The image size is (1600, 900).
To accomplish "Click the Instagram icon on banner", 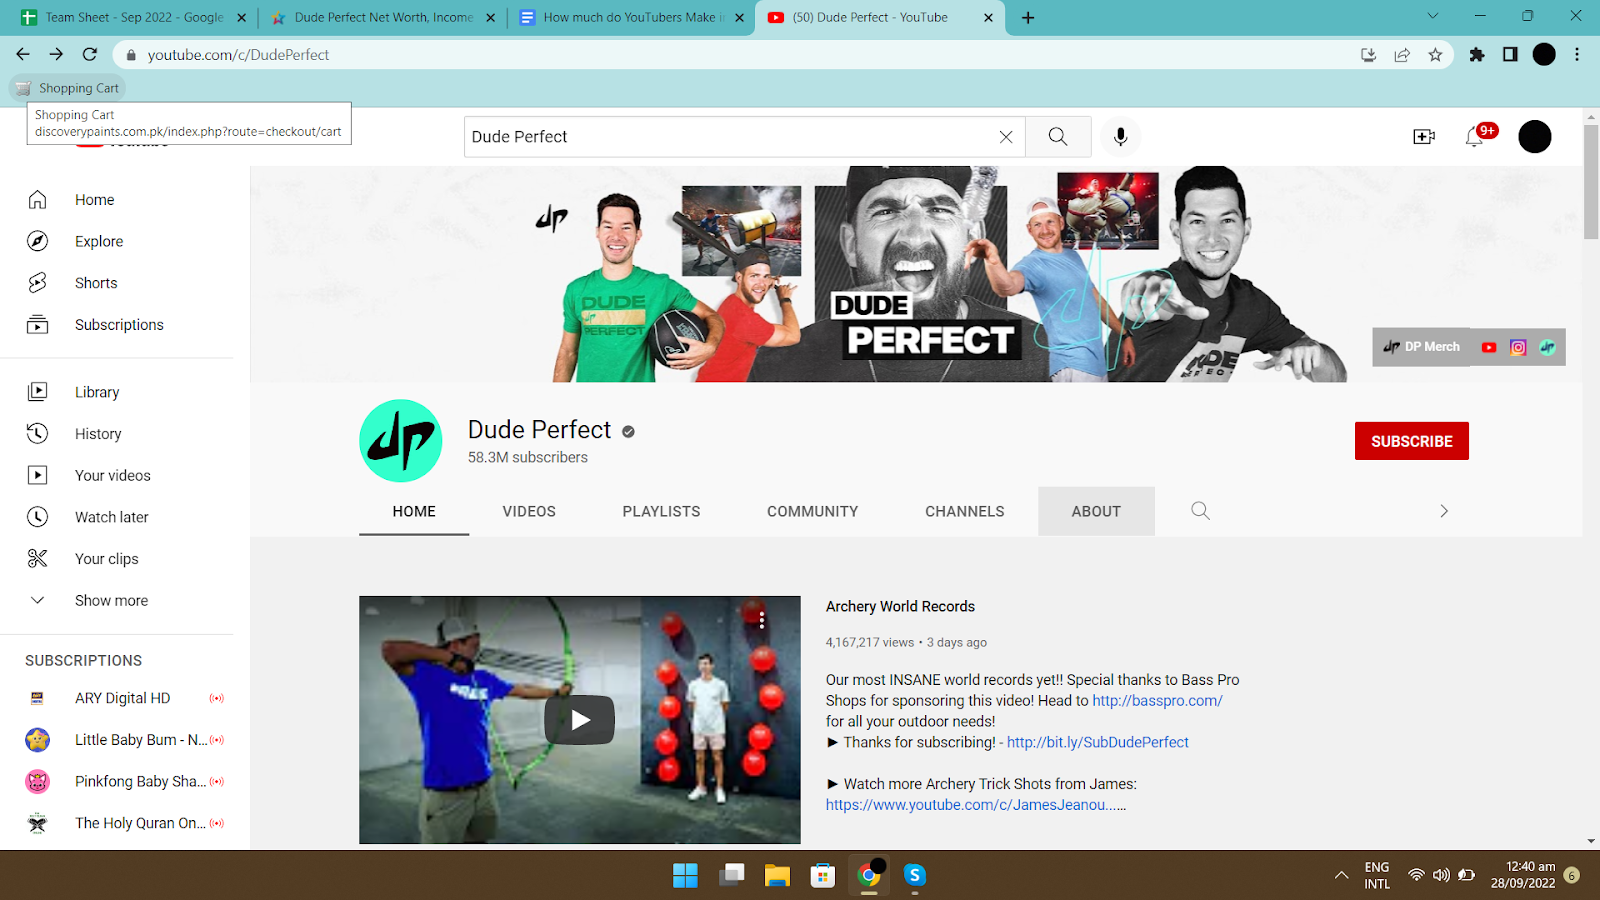I will pos(1518,347).
